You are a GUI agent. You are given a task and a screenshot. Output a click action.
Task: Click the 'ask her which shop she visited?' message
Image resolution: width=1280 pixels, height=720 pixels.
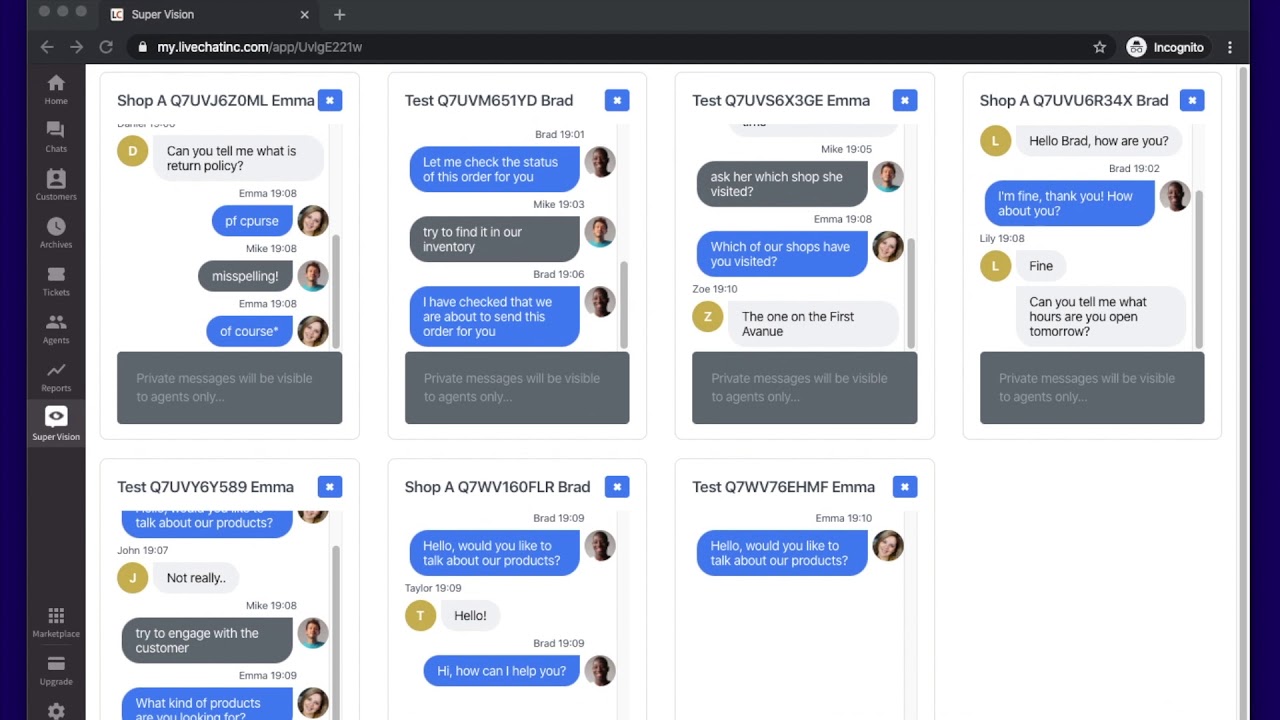pos(782,184)
